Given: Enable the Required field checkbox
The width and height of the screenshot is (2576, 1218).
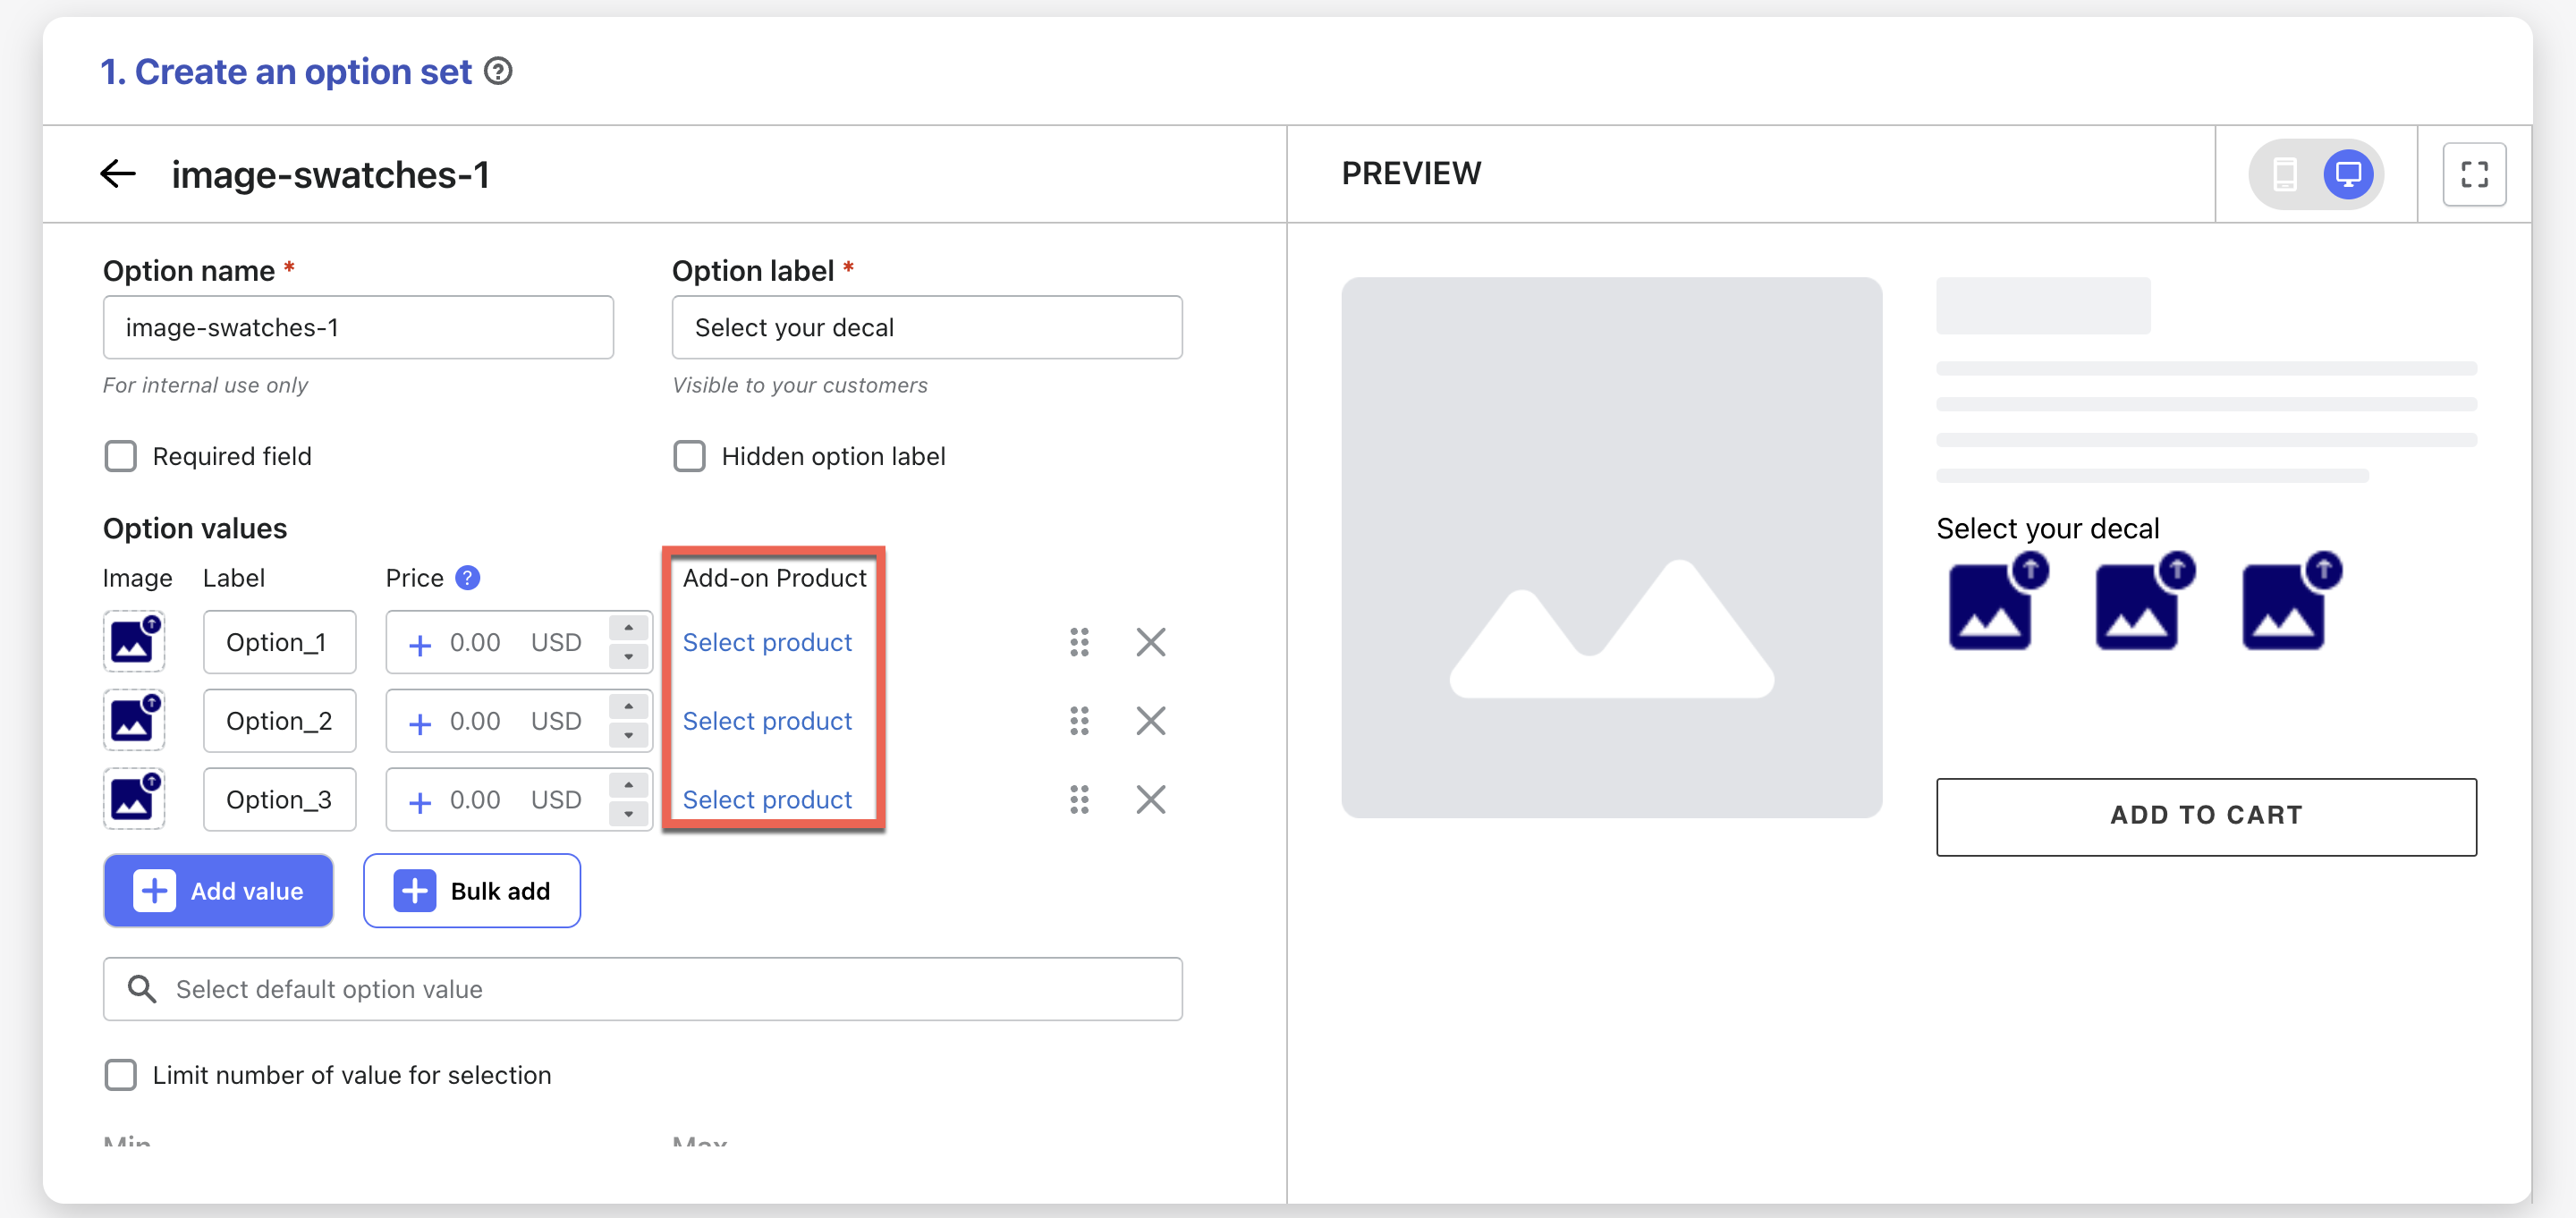Looking at the screenshot, I should click(121, 457).
